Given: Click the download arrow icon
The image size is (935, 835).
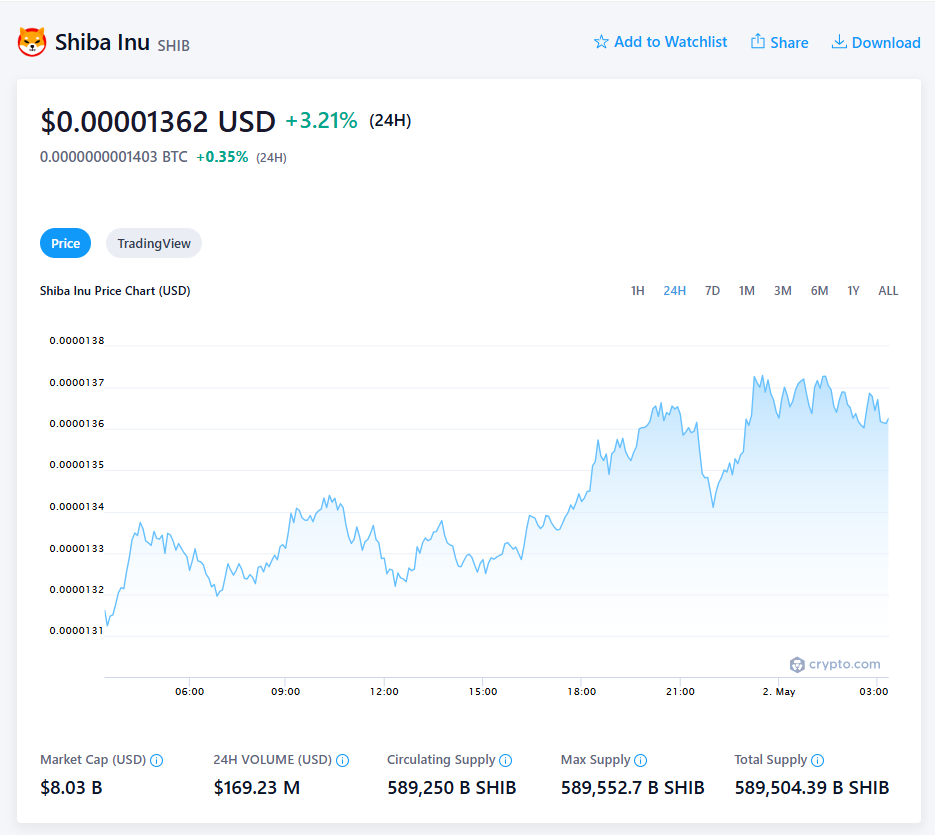Looking at the screenshot, I should pyautogui.click(x=839, y=41).
